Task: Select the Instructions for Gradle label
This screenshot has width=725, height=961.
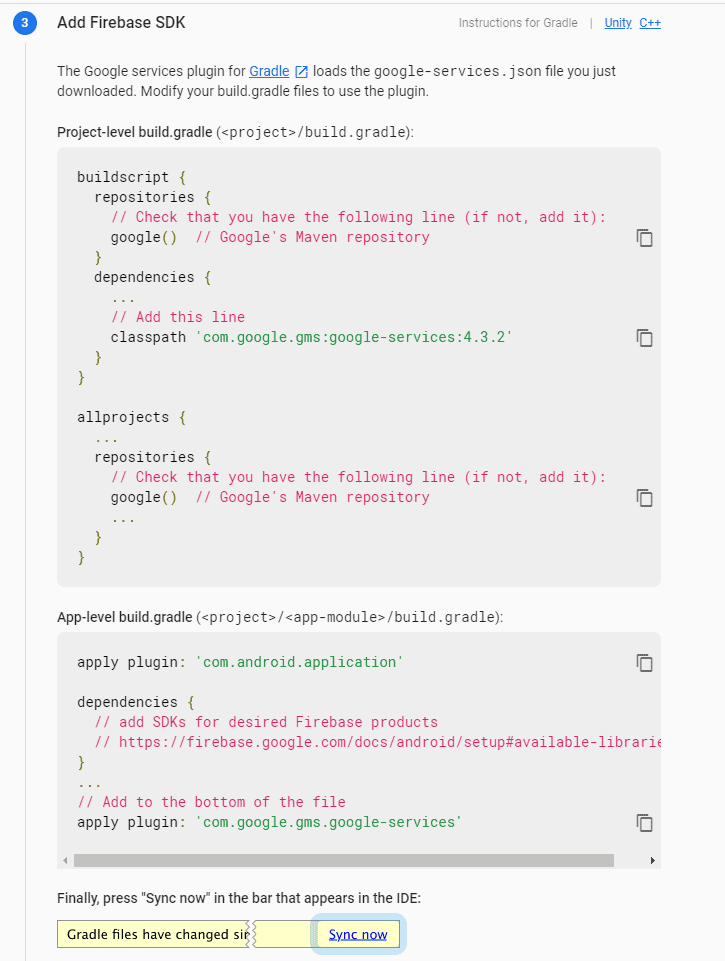Action: point(518,23)
